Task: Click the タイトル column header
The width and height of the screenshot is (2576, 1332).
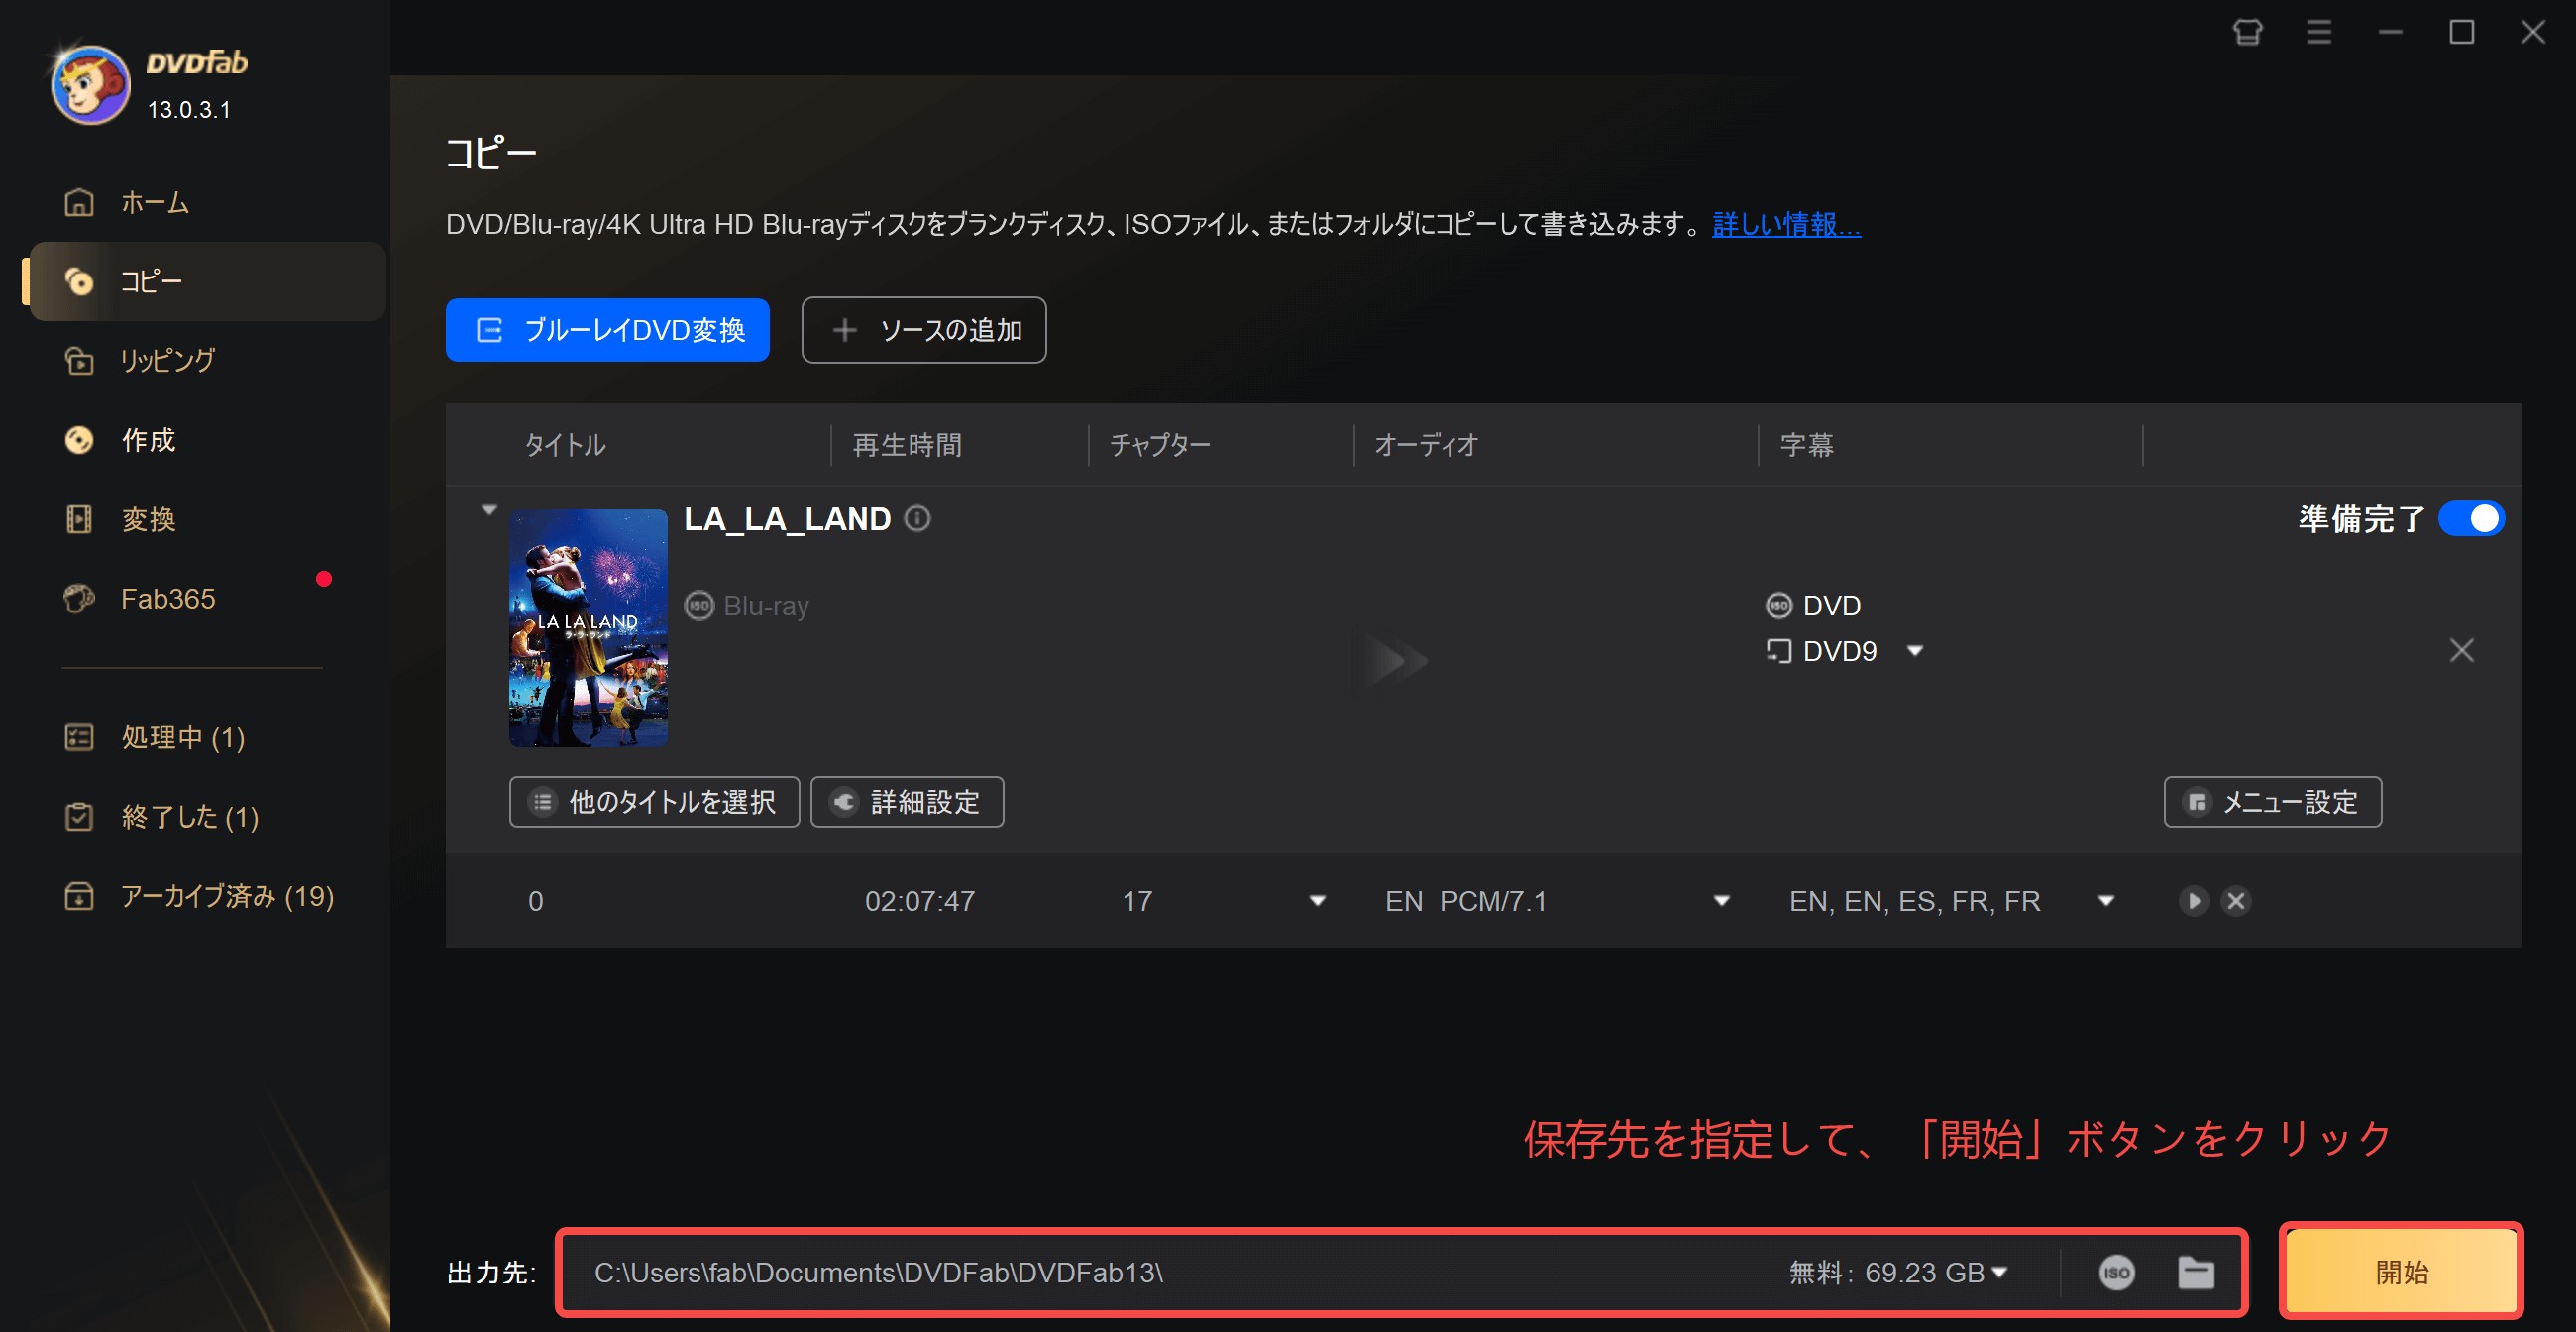Action: click(565, 445)
